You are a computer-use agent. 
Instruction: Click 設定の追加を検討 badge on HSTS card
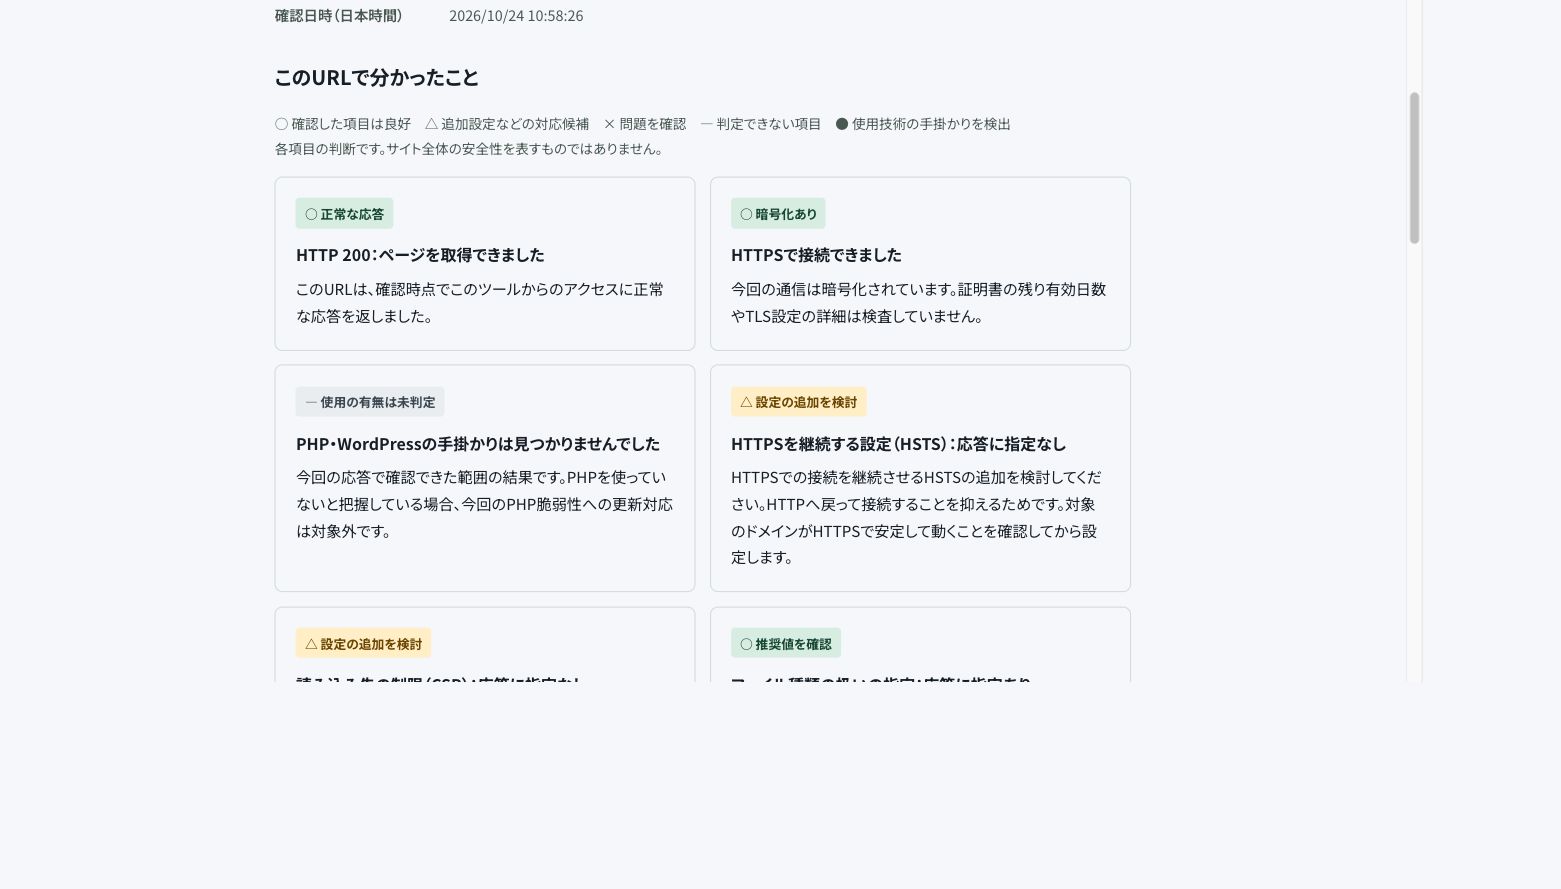(798, 402)
